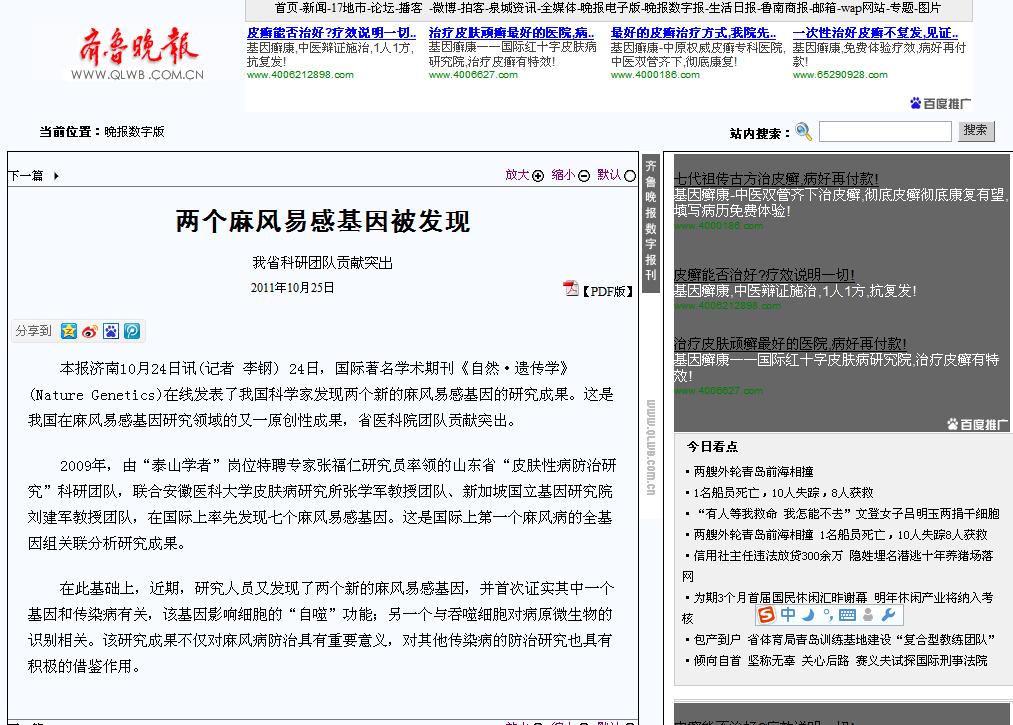This screenshot has width=1013, height=725.
Task: Toggle Chinese/English input mode (中)
Action: (788, 615)
